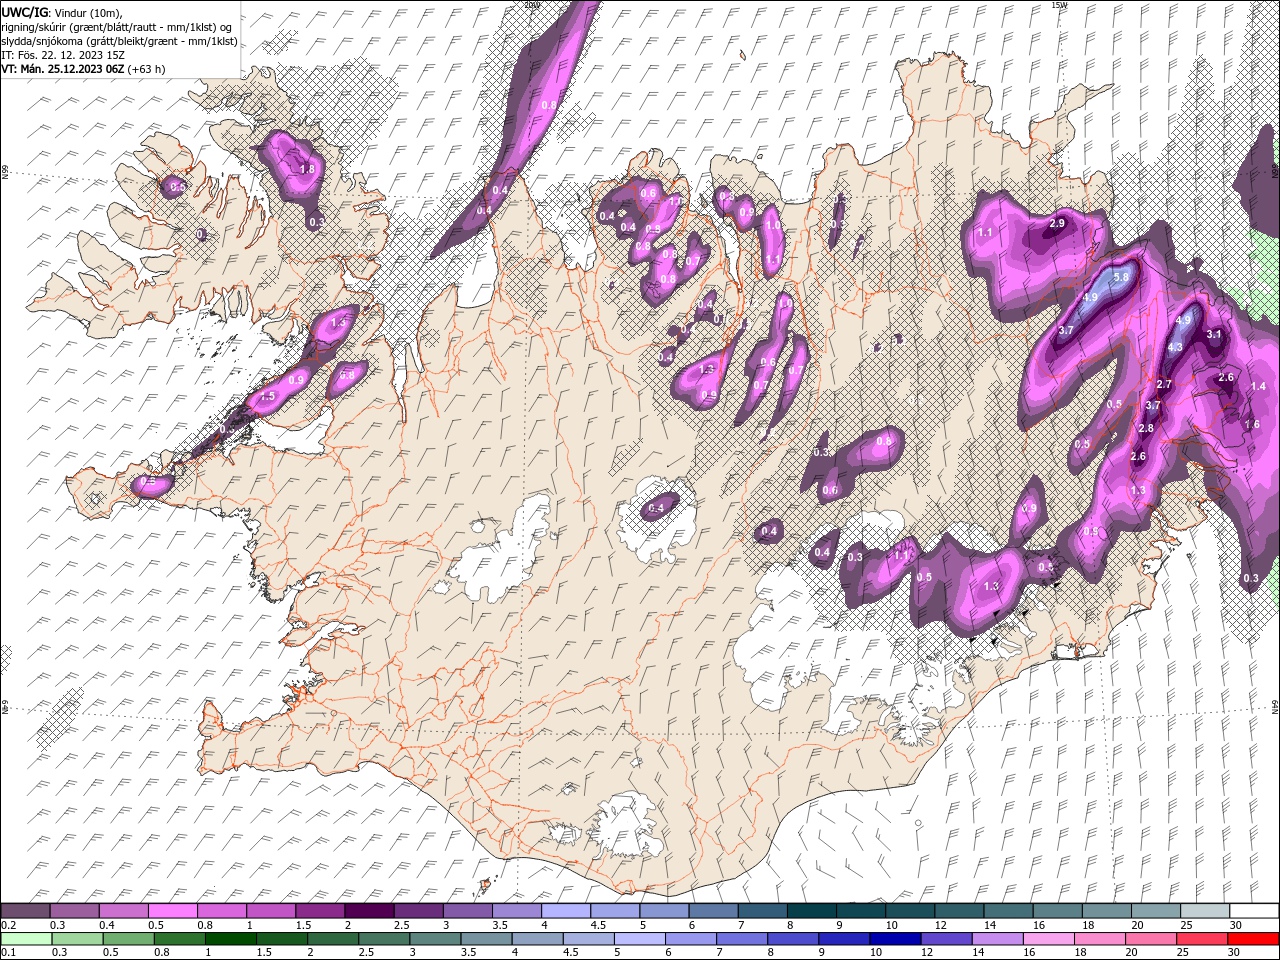
Task: Click the white 30 swatch in the snow legend
Action: click(1254, 910)
